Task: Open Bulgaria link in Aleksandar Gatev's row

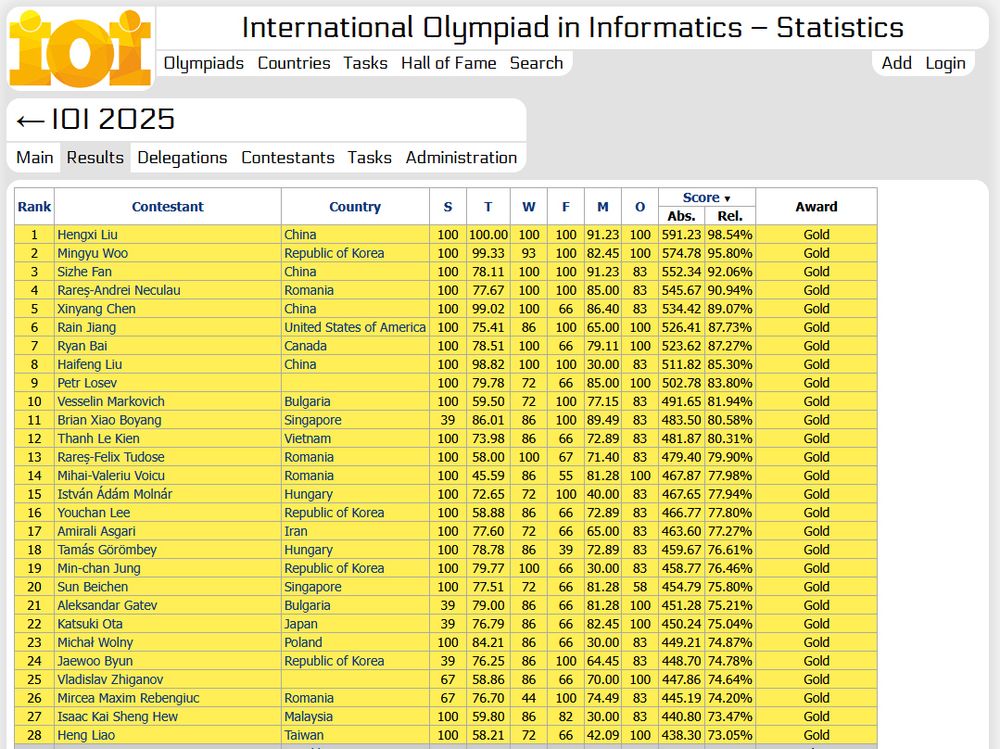Action: 307,605
